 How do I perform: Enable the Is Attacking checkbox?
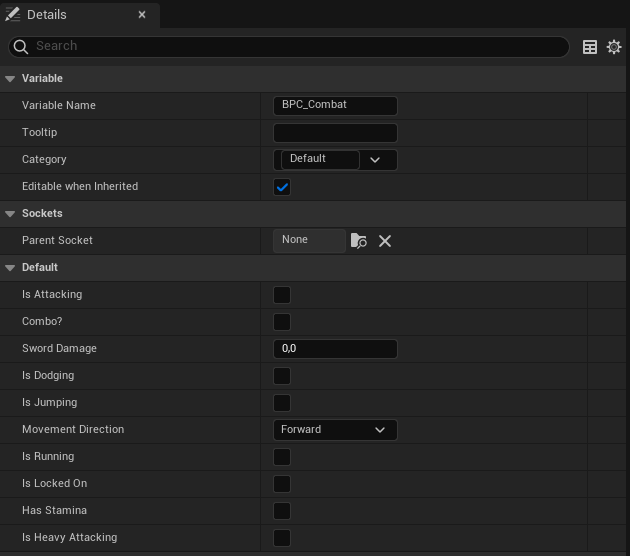(x=282, y=295)
